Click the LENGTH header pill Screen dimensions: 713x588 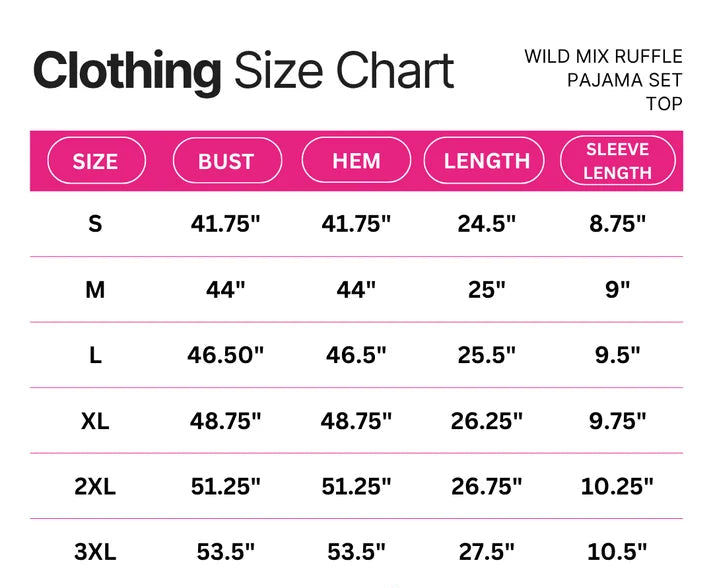click(x=484, y=161)
